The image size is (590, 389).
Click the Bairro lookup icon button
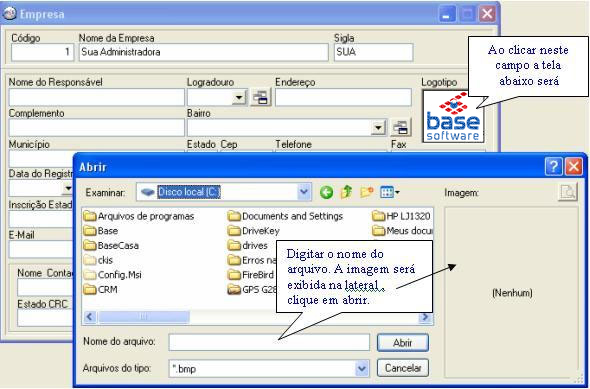[401, 128]
